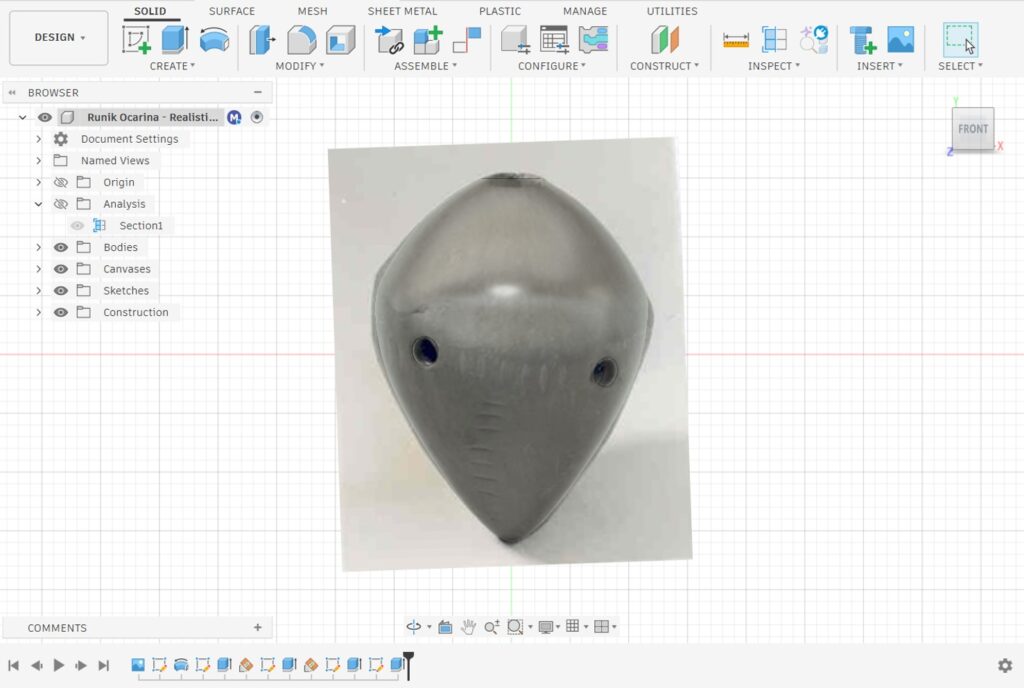The image size is (1024, 688).
Task: Click third Inspect icon with magnifier
Action: click(x=814, y=40)
